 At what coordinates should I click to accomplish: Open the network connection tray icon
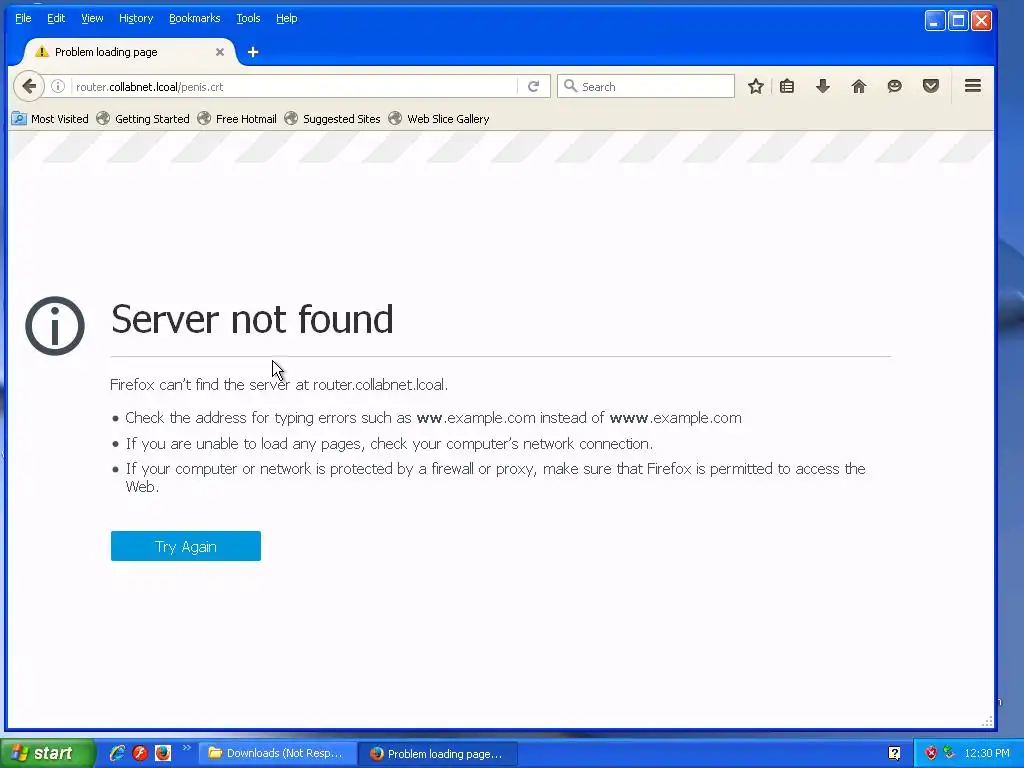(950, 754)
